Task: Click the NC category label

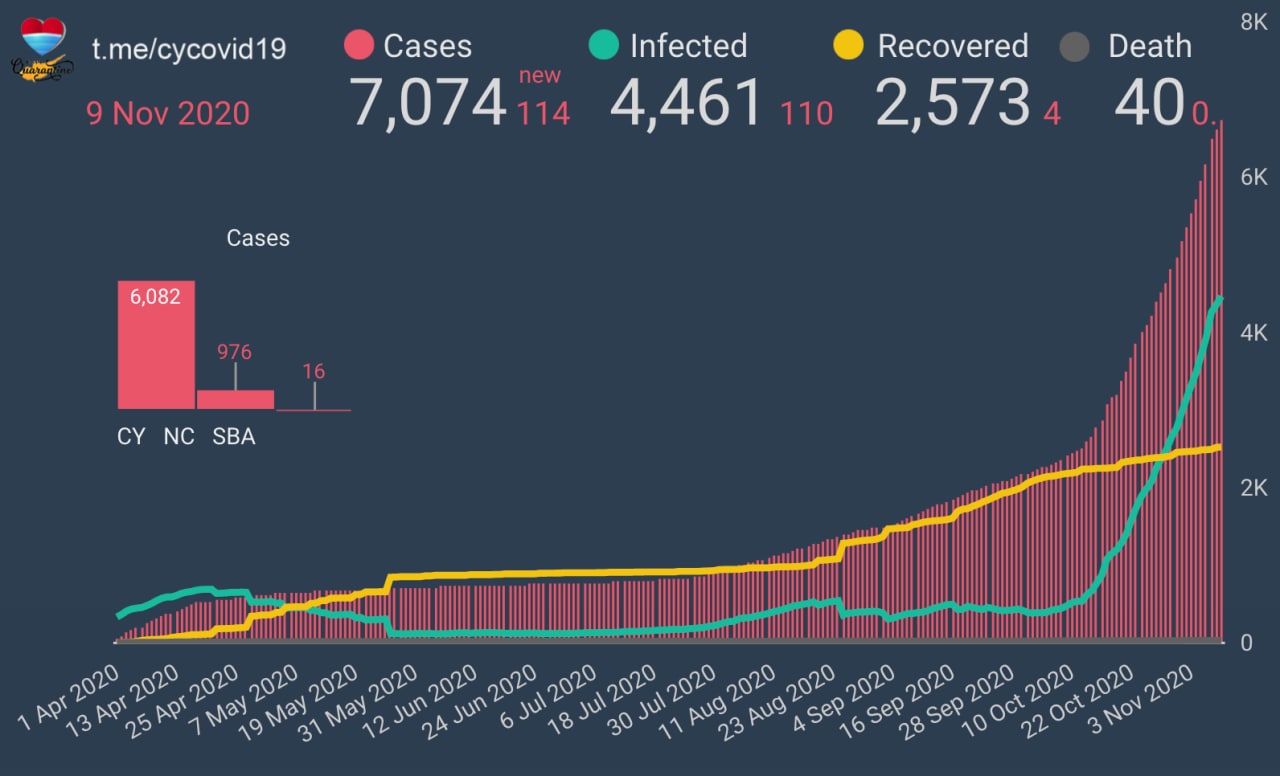Action: [x=179, y=437]
